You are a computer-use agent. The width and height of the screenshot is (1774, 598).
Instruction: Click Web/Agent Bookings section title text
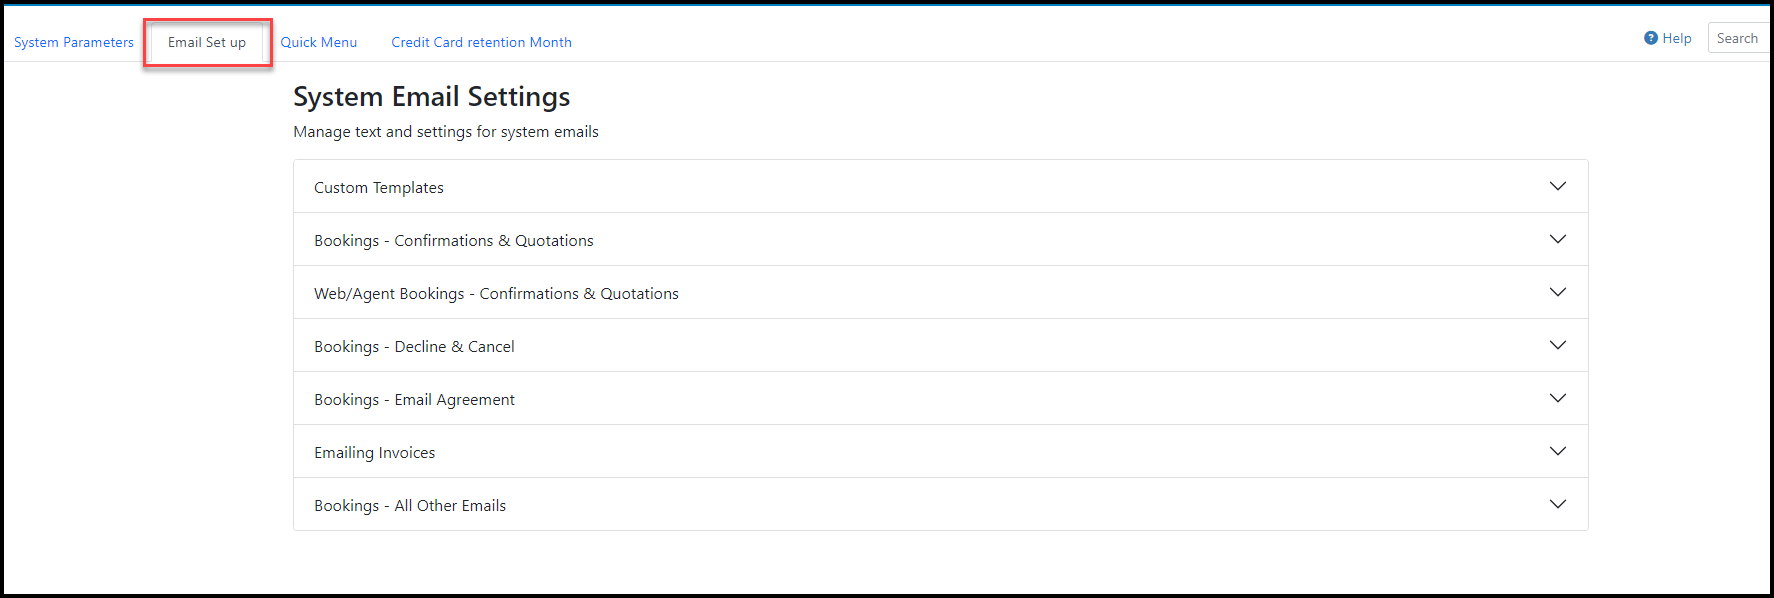(x=496, y=293)
